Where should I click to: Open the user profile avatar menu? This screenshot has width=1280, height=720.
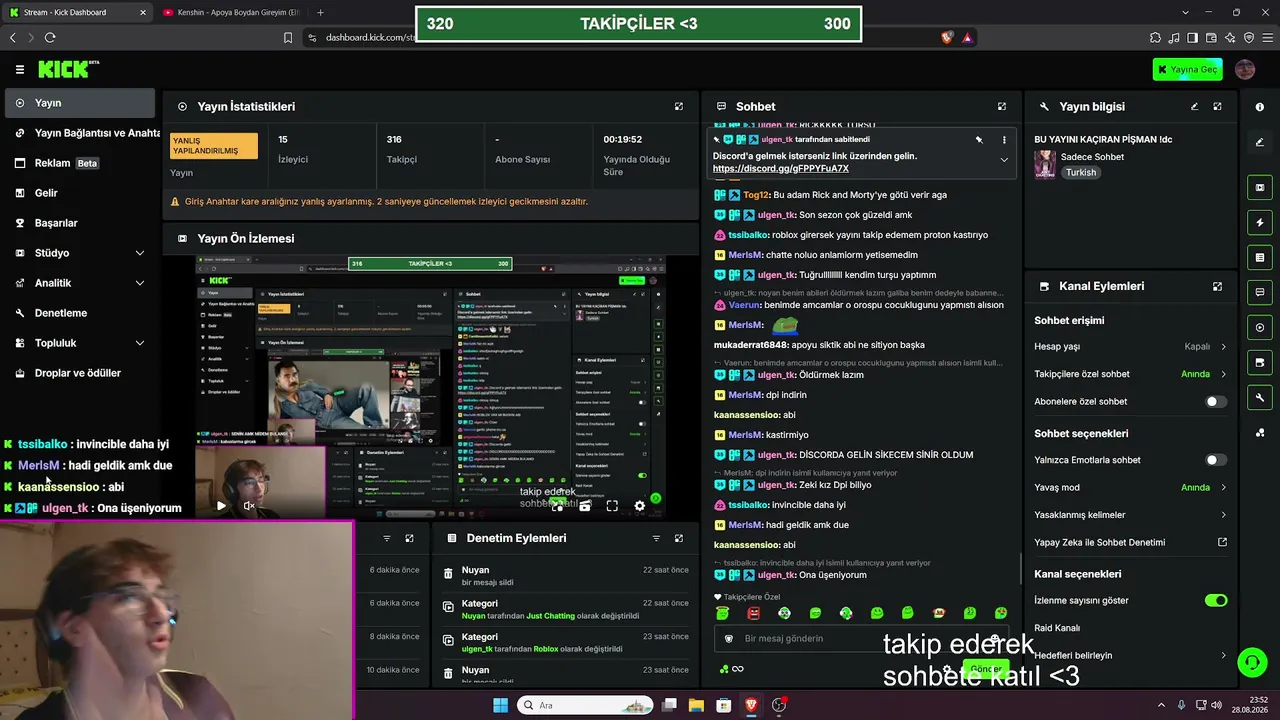click(x=1245, y=69)
